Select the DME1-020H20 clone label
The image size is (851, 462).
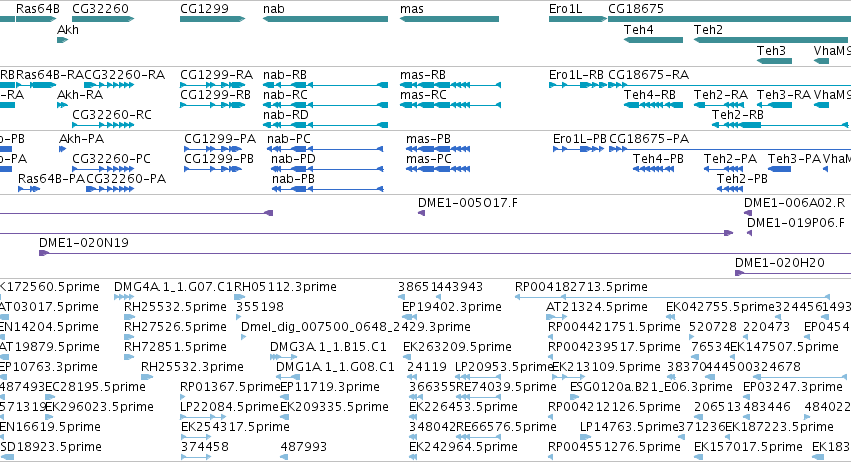pyautogui.click(x=779, y=263)
